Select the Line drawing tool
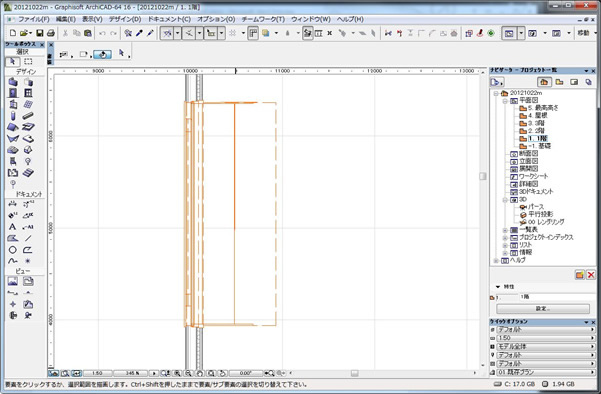This screenshot has width=601, height=394. [x=28, y=238]
